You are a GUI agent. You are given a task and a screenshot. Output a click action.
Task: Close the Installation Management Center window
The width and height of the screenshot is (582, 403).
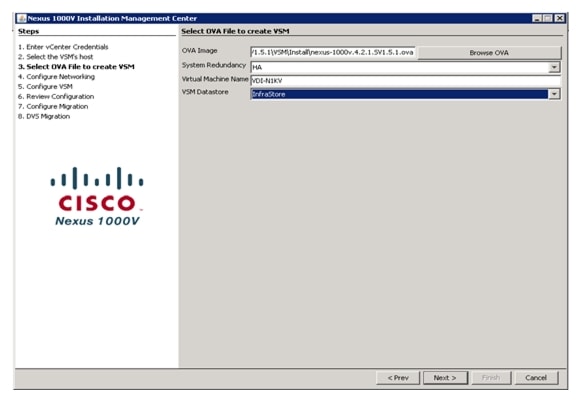point(559,18)
